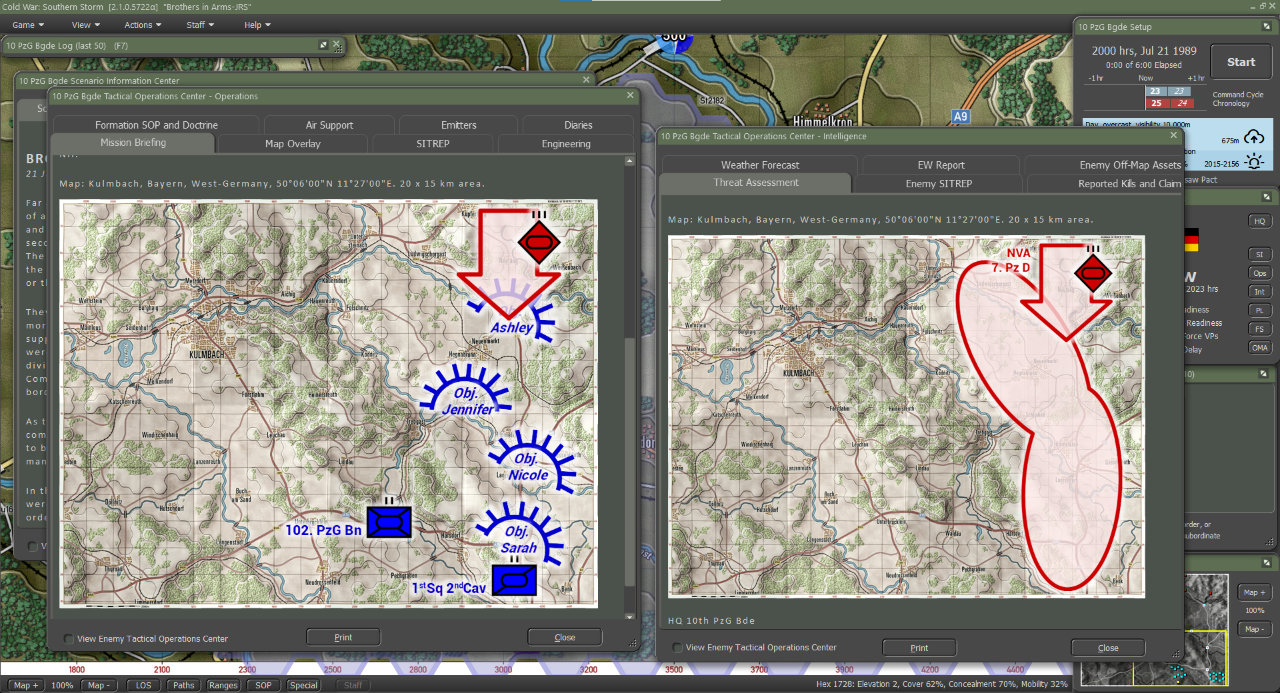Click the SI scenario information button
This screenshot has width=1280, height=693.
1259,254
